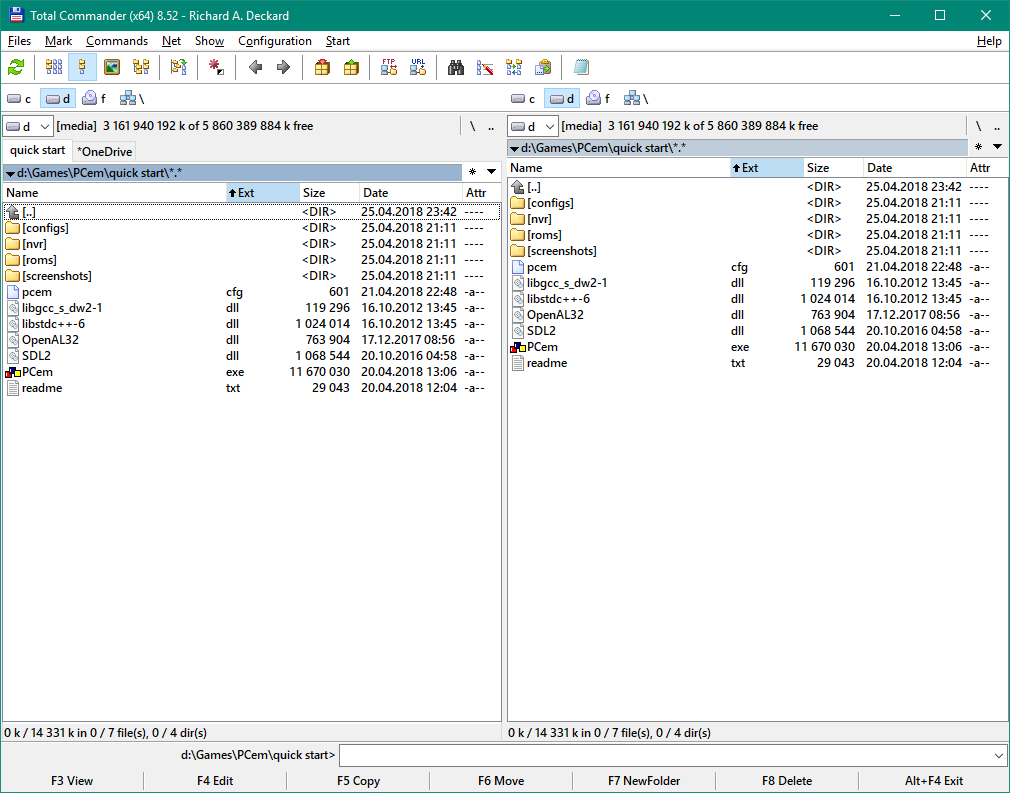Click the FTP connect icon
This screenshot has width=1010, height=793.
(389, 68)
